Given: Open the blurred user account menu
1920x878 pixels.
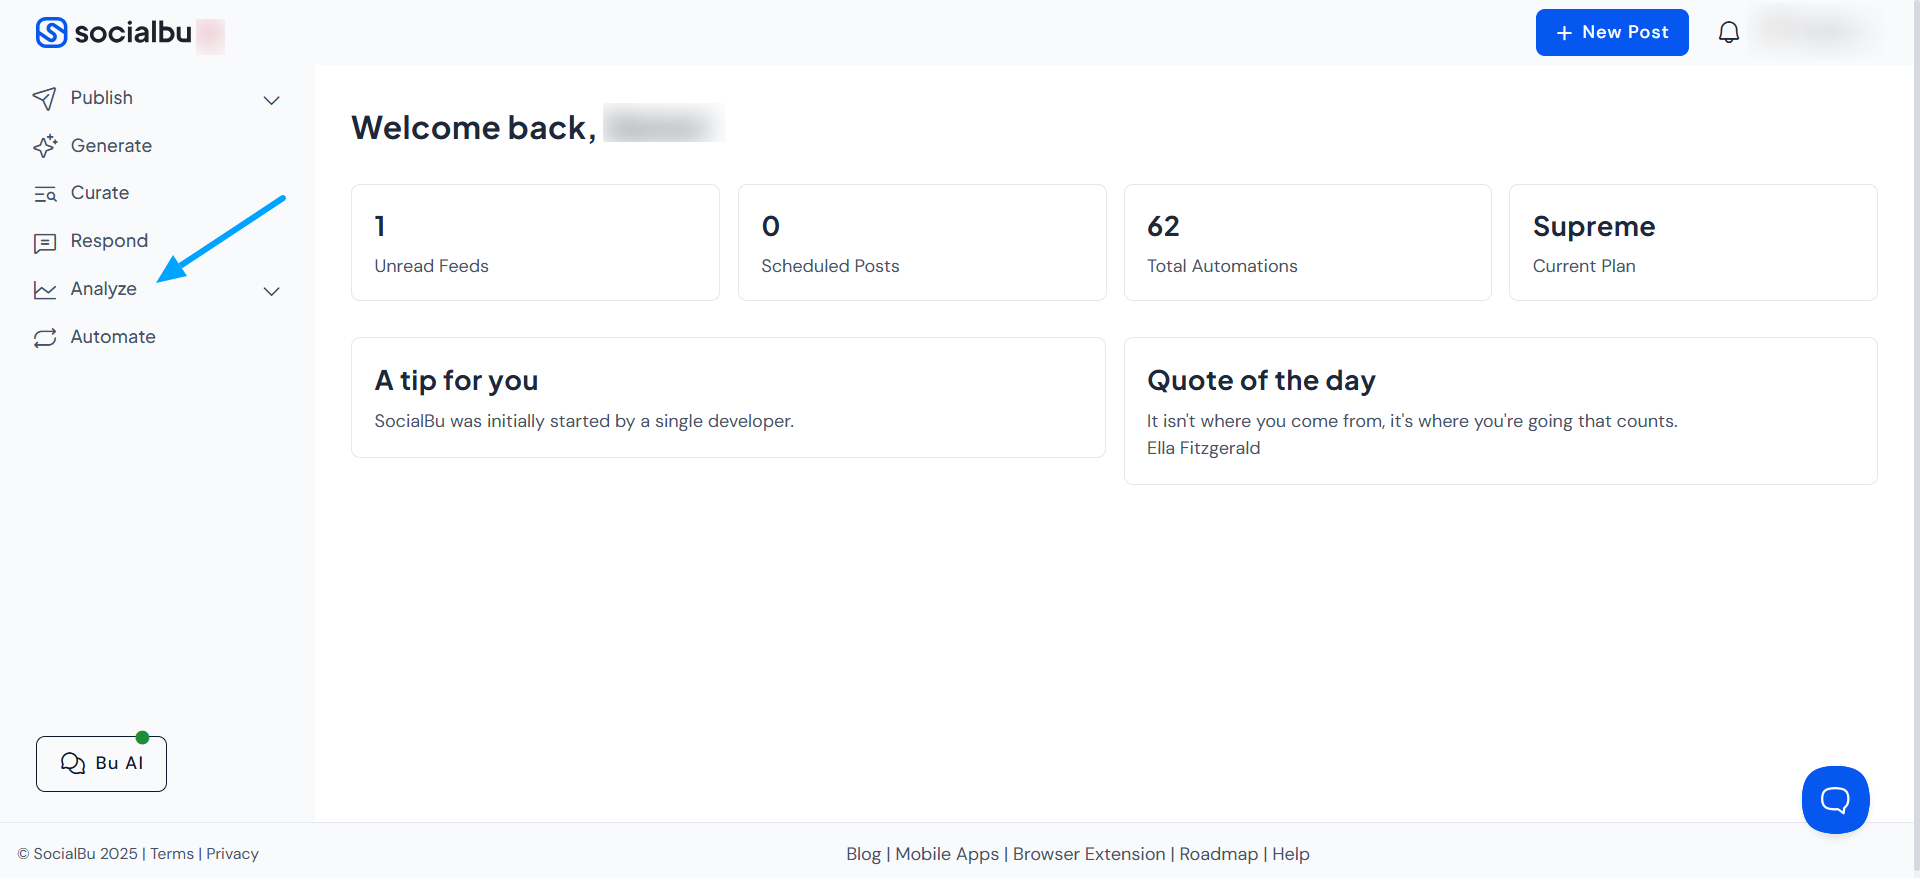Looking at the screenshot, I should click(1815, 32).
